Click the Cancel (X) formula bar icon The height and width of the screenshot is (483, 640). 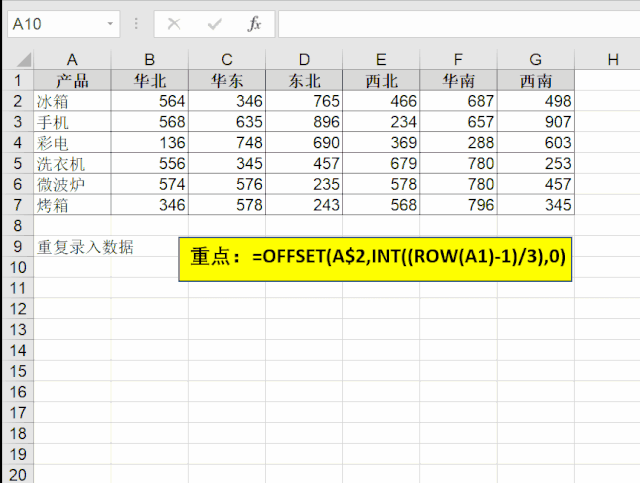174,24
